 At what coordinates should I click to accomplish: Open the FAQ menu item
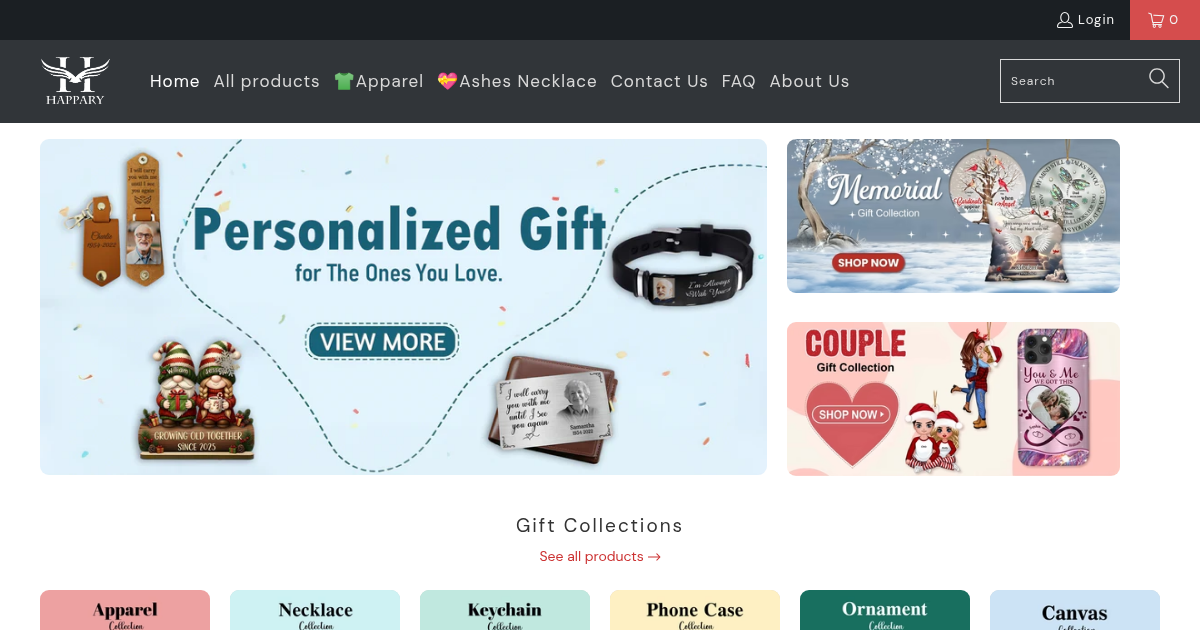click(x=739, y=81)
